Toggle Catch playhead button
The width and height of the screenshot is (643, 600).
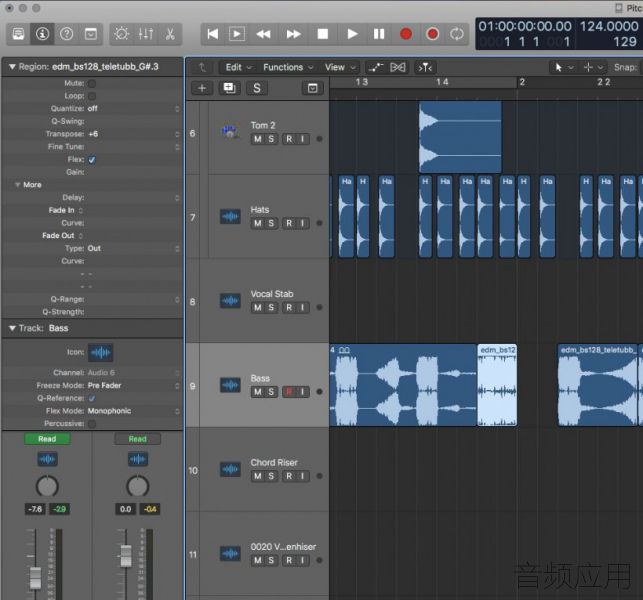pos(425,67)
